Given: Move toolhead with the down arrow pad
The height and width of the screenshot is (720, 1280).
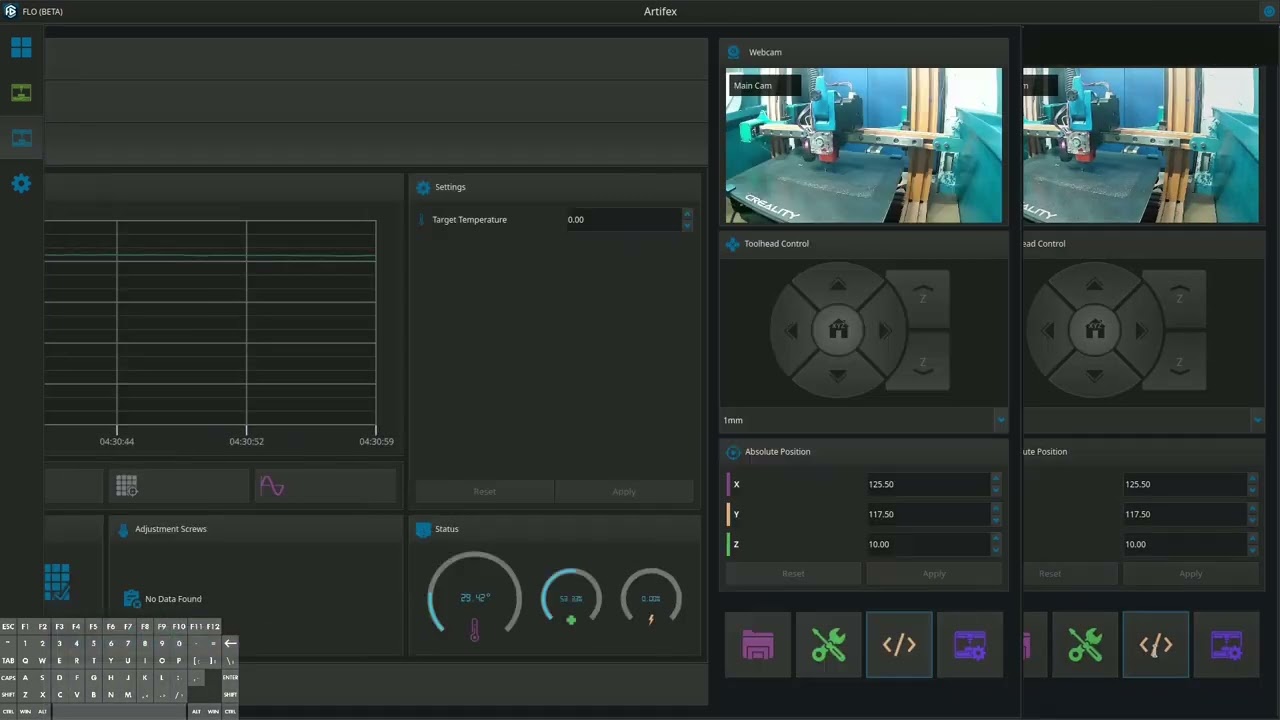Looking at the screenshot, I should pos(838,374).
